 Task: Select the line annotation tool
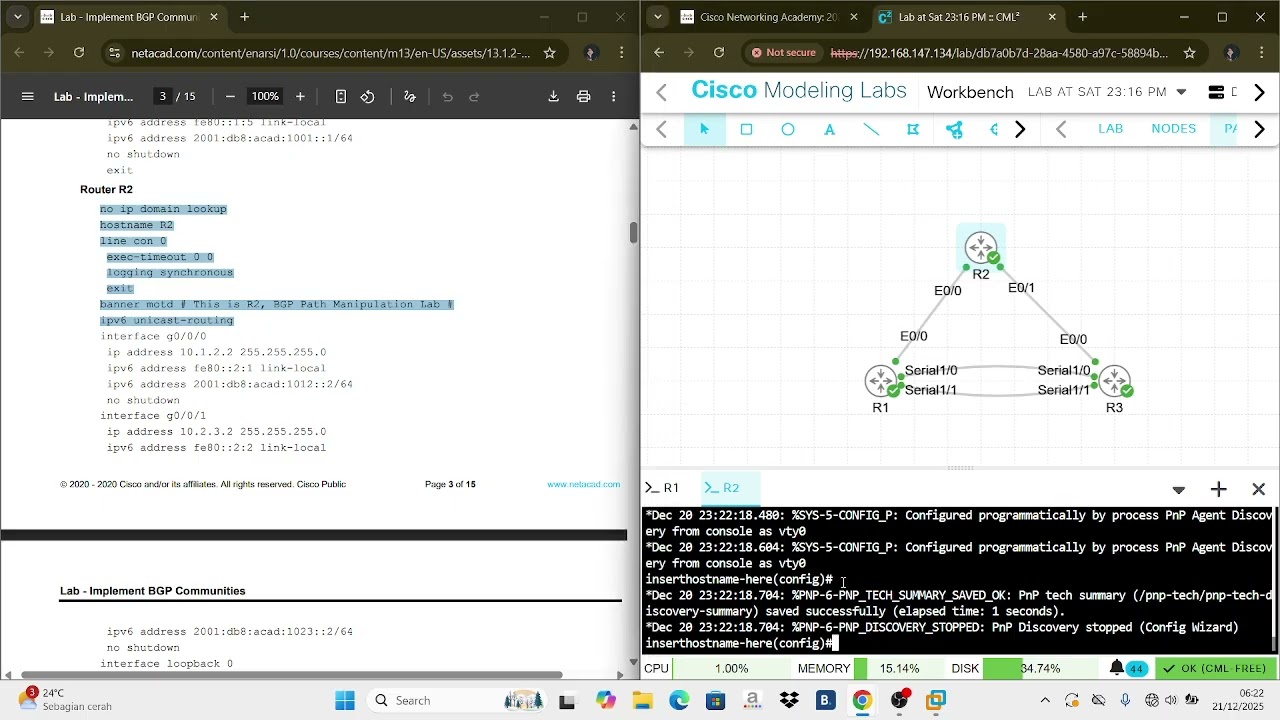(871, 129)
